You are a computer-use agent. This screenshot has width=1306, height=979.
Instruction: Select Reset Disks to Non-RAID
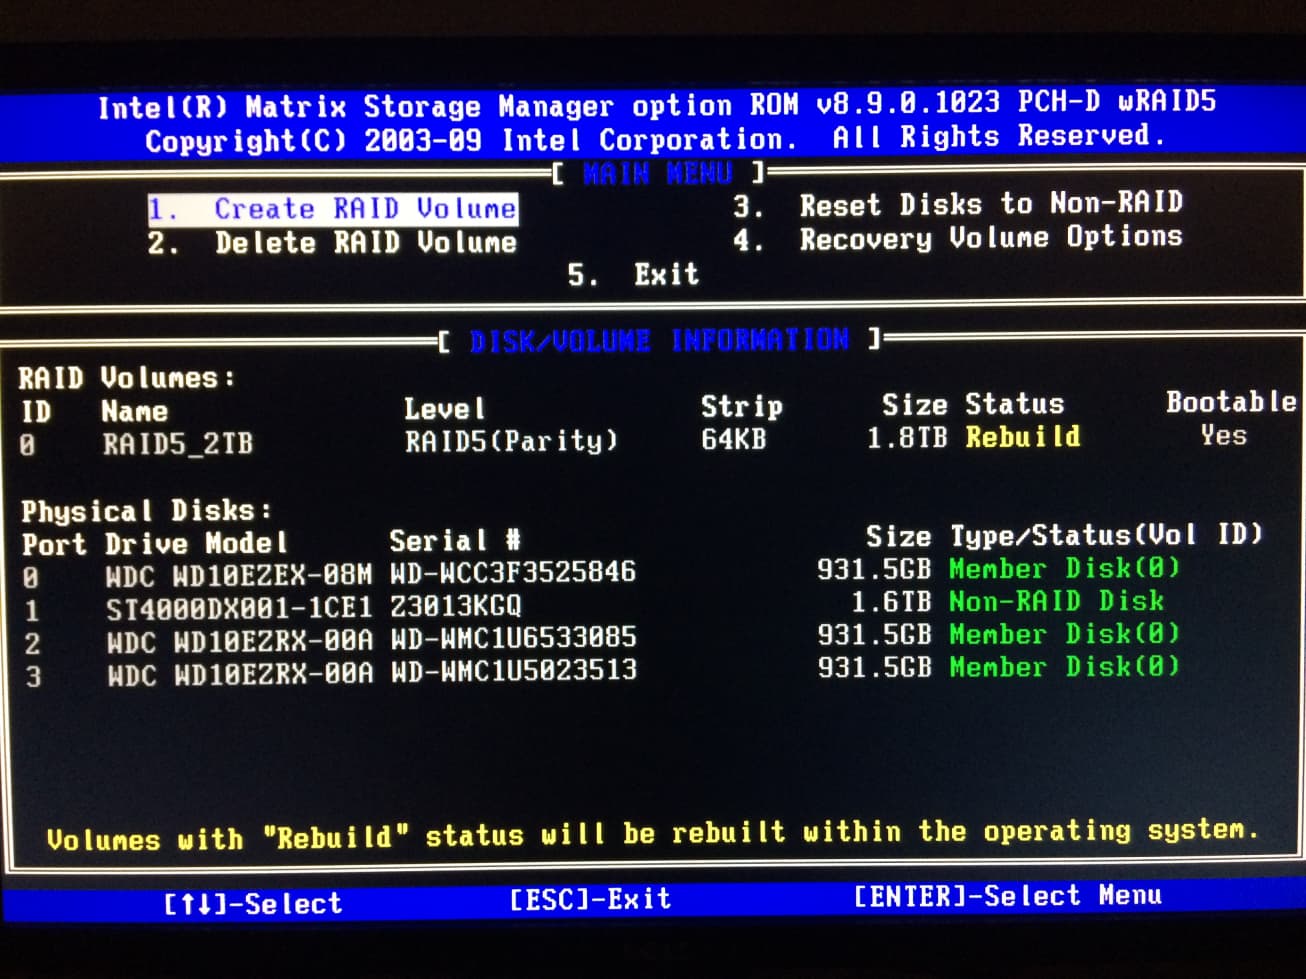958,204
